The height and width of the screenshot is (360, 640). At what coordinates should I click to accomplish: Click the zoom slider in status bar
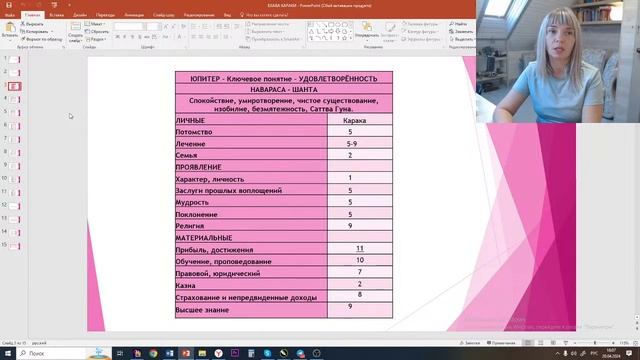click(595, 343)
